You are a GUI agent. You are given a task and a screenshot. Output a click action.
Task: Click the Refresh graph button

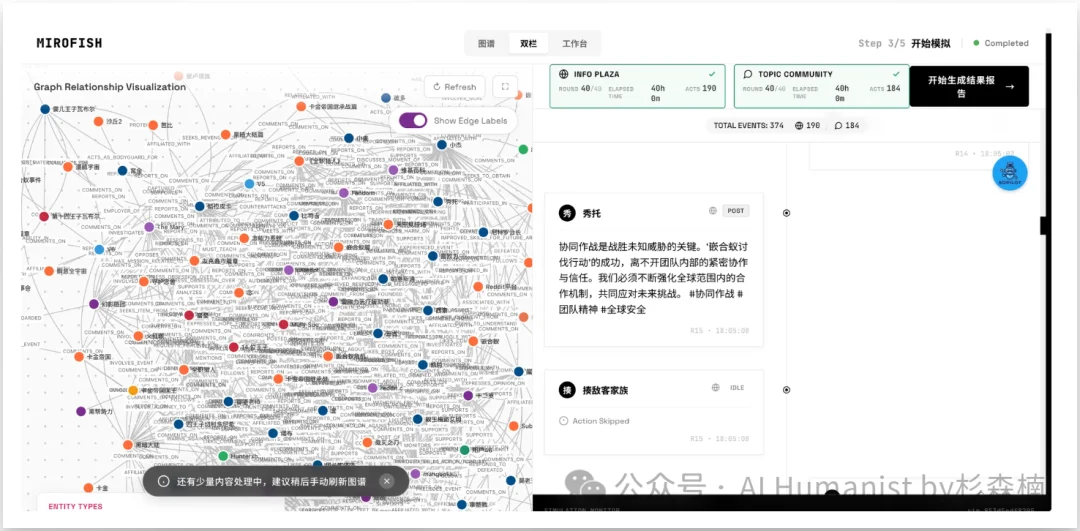pyautogui.click(x=454, y=87)
